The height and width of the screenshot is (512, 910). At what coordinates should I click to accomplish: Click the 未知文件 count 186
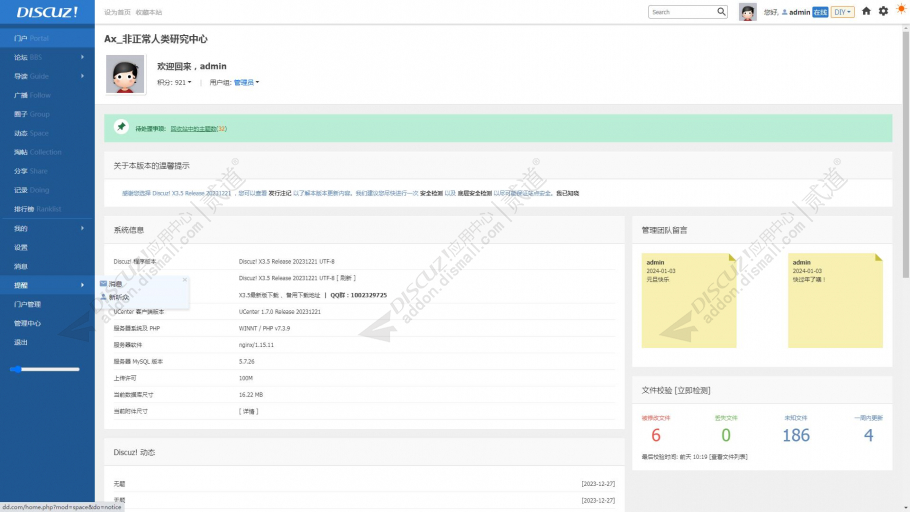(796, 435)
